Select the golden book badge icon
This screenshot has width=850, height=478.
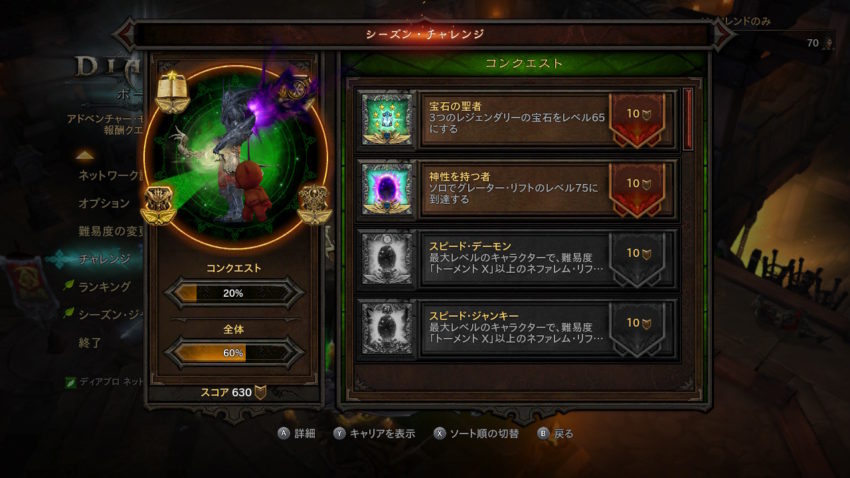tap(172, 92)
